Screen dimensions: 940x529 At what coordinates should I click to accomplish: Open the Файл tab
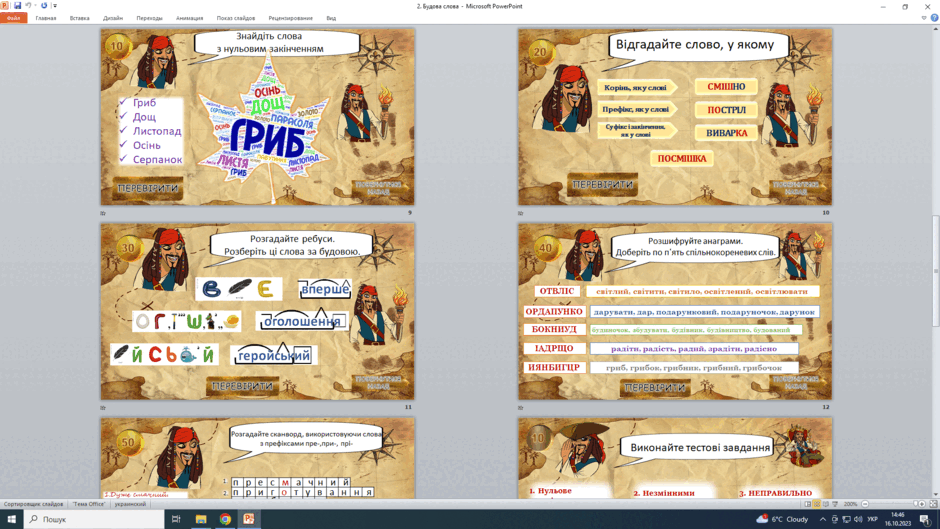tap(13, 18)
